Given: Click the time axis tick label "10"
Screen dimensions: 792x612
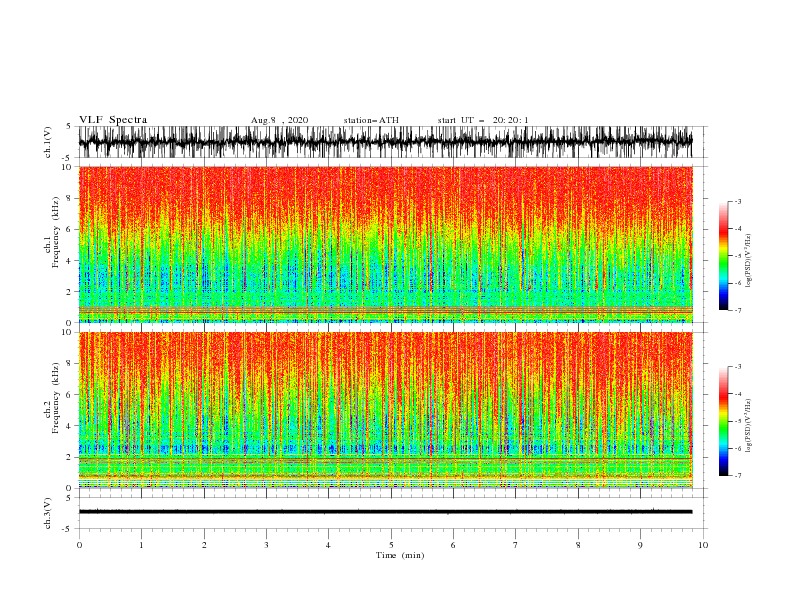Looking at the screenshot, I should [703, 545].
